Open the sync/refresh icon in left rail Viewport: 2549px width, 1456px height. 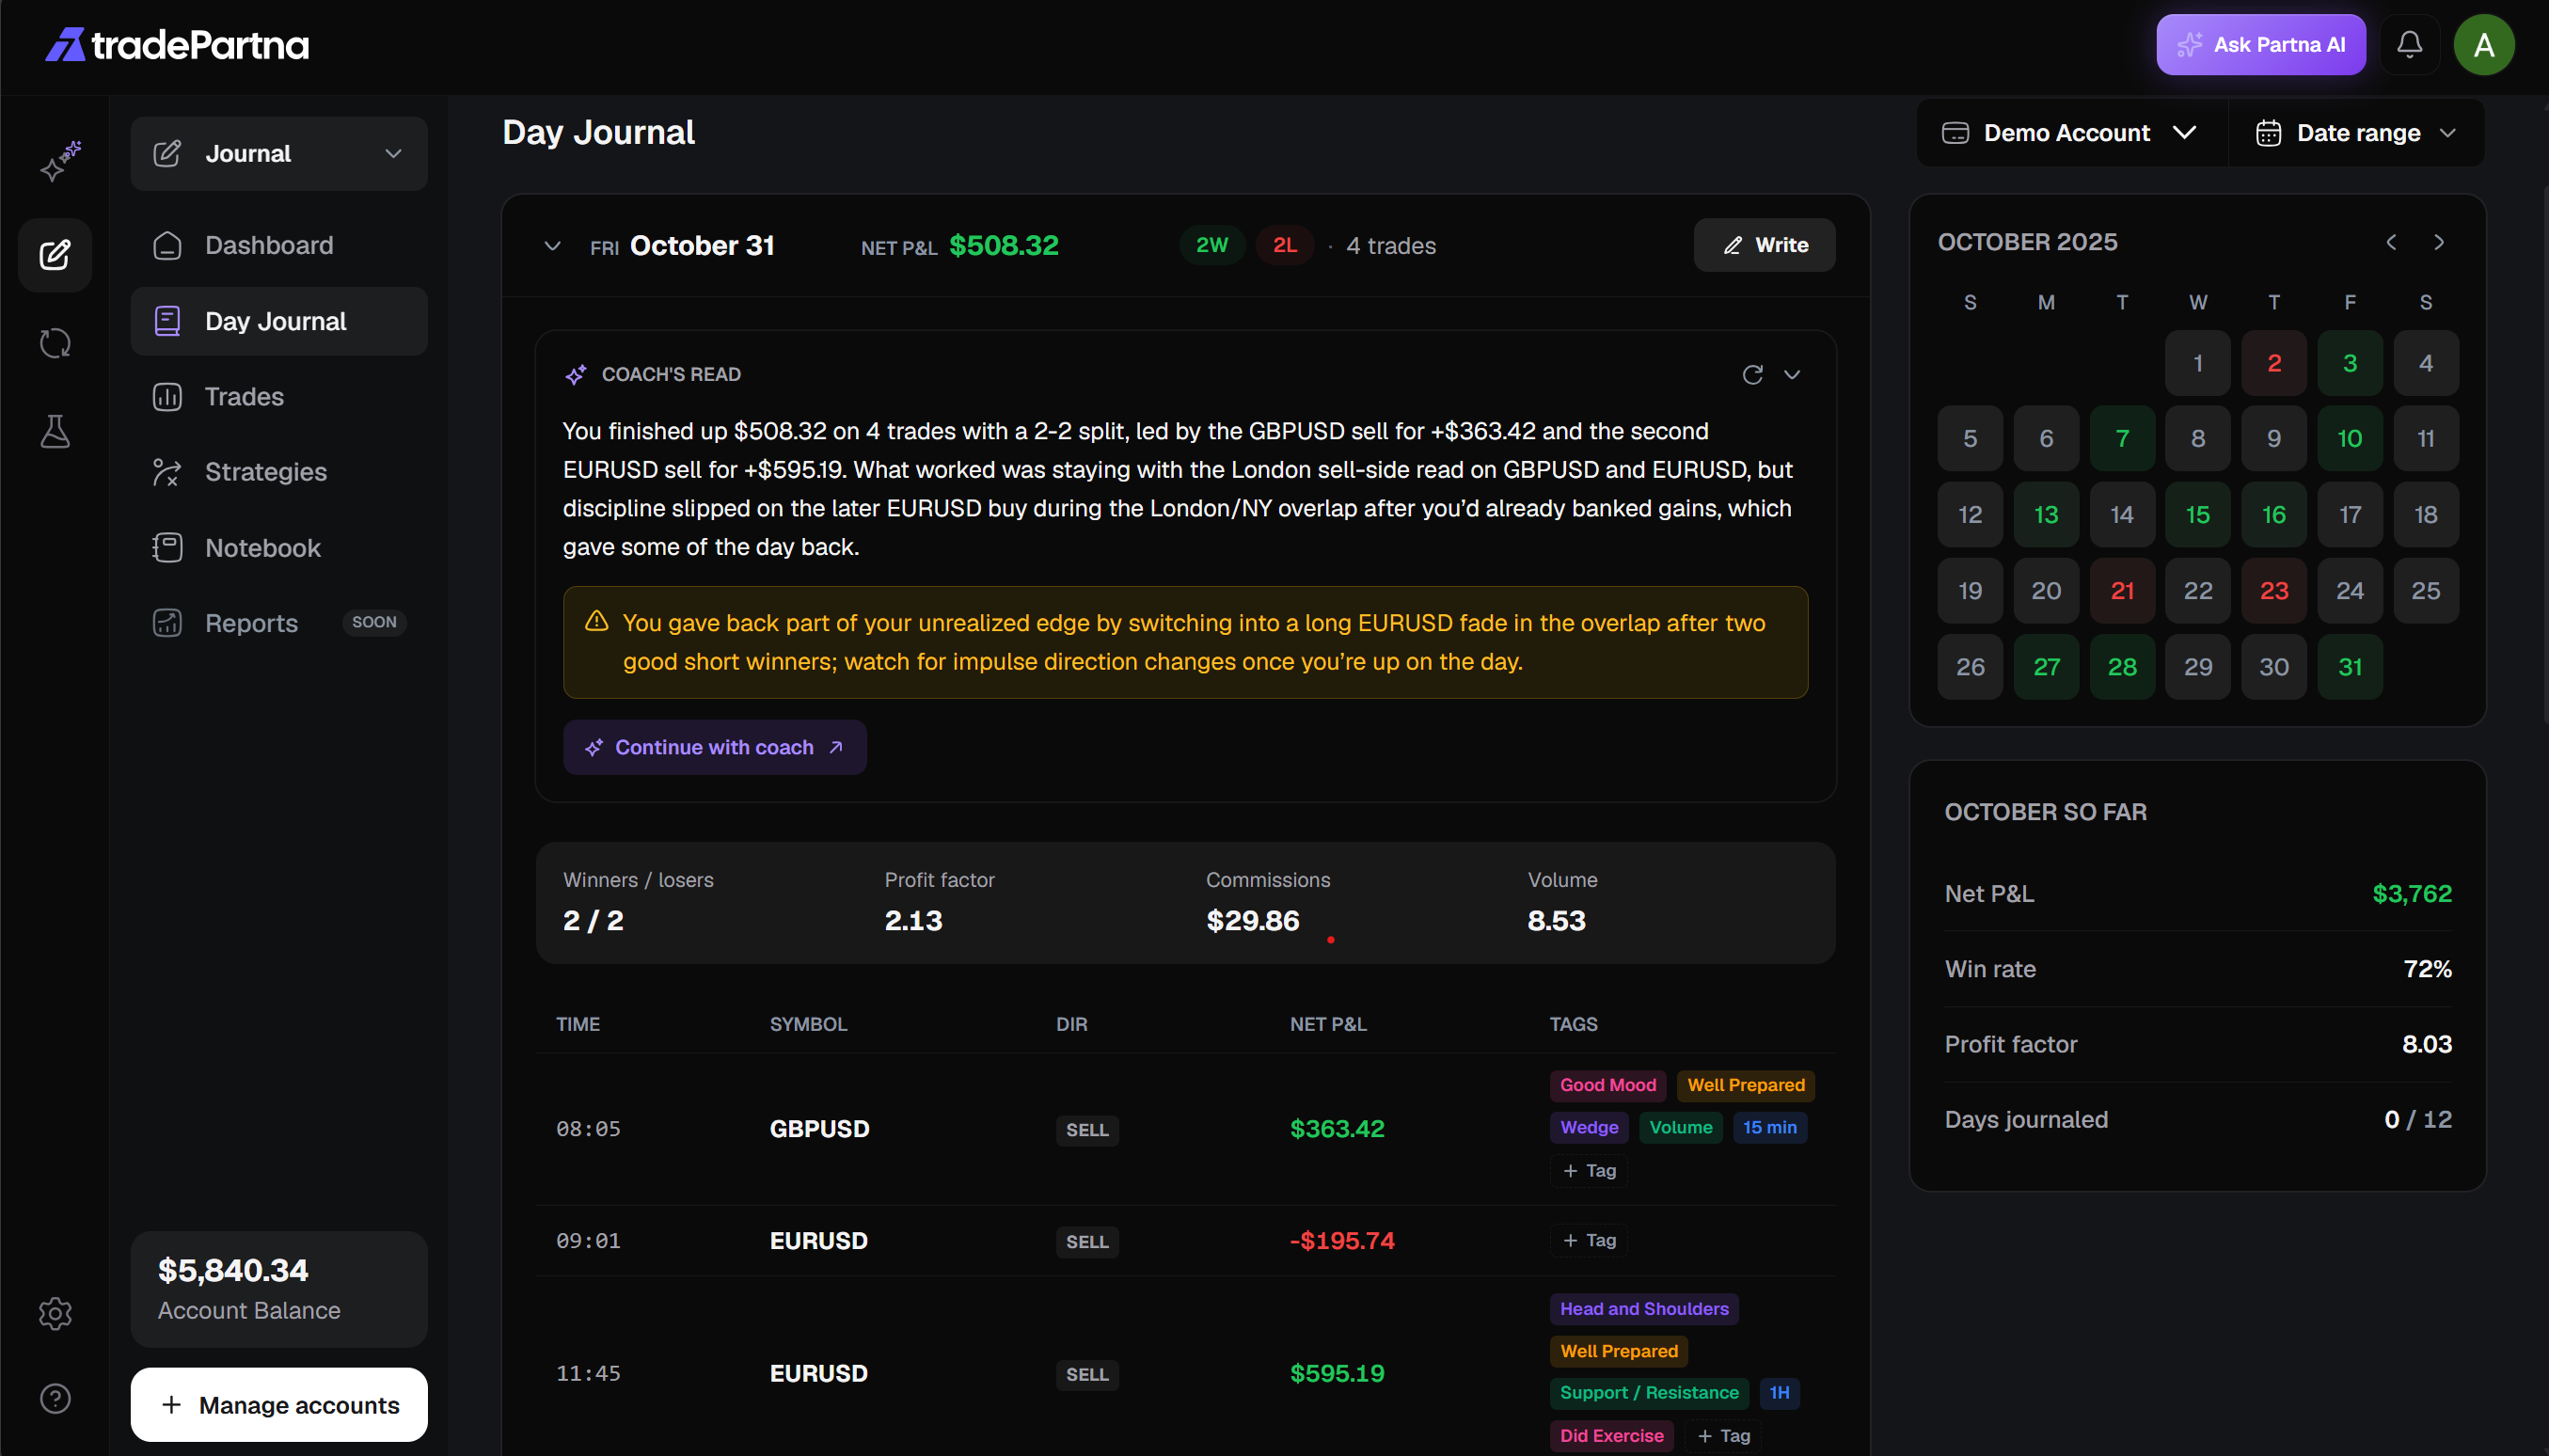[x=55, y=343]
